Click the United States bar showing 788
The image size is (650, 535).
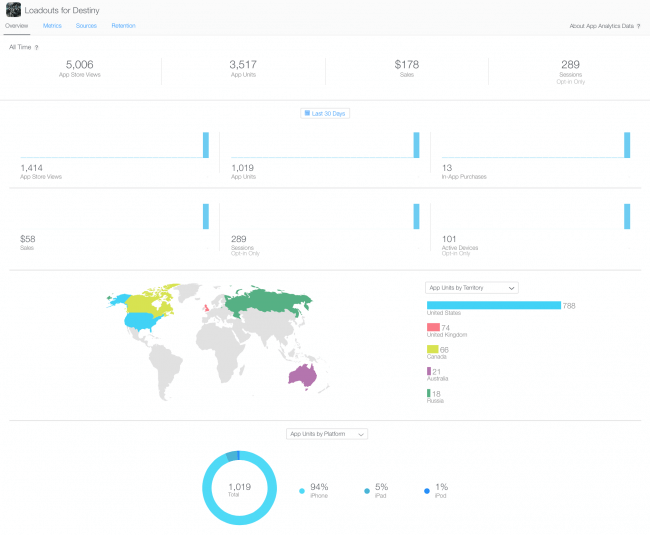(494, 305)
